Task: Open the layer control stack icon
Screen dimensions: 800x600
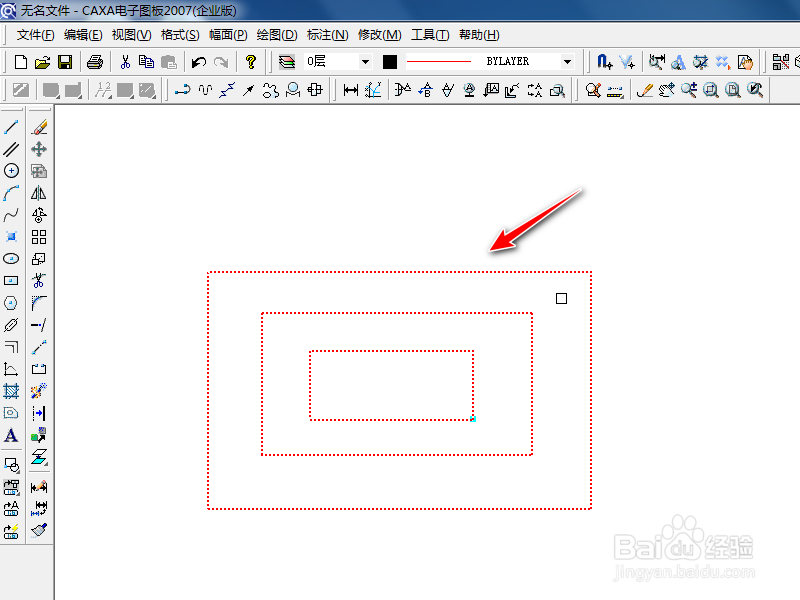Action: [287, 62]
